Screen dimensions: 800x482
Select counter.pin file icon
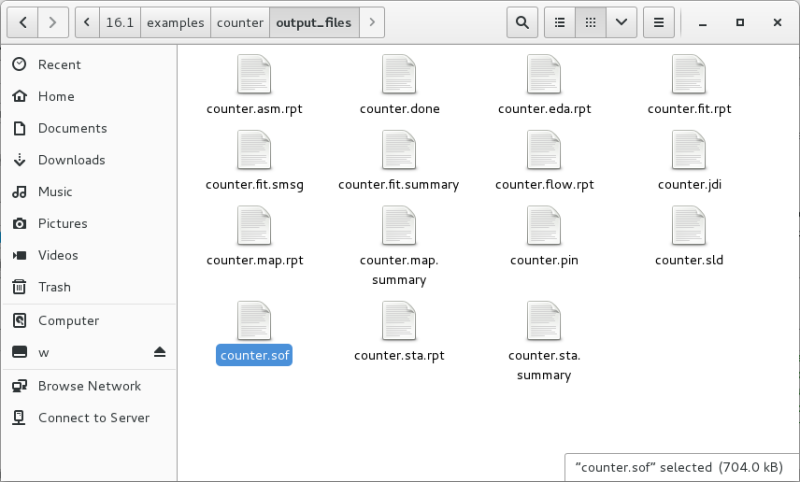544,225
